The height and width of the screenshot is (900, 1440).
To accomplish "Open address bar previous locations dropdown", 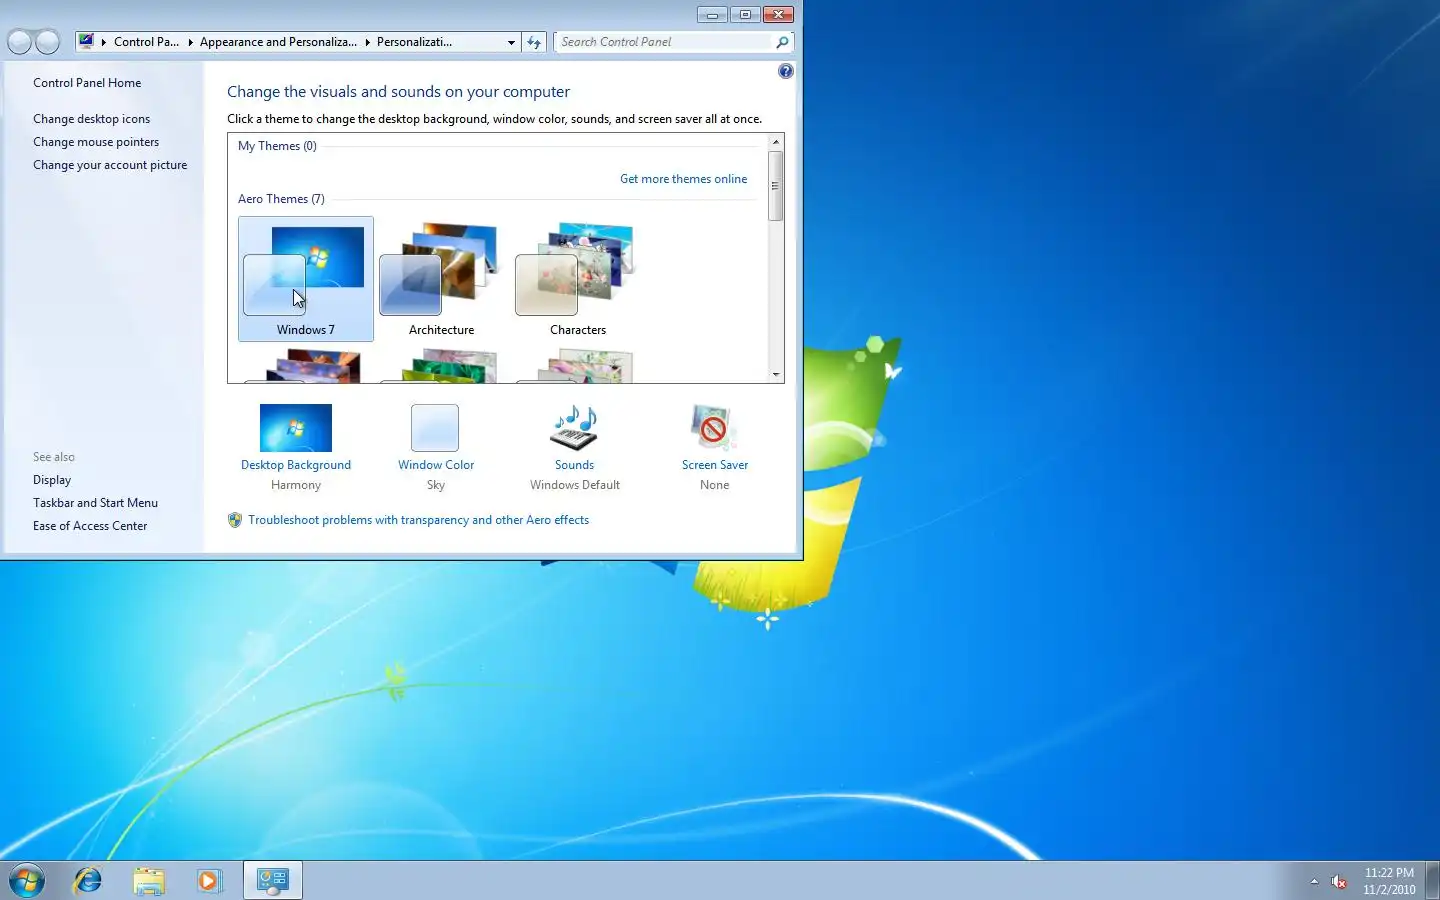I will (x=511, y=42).
